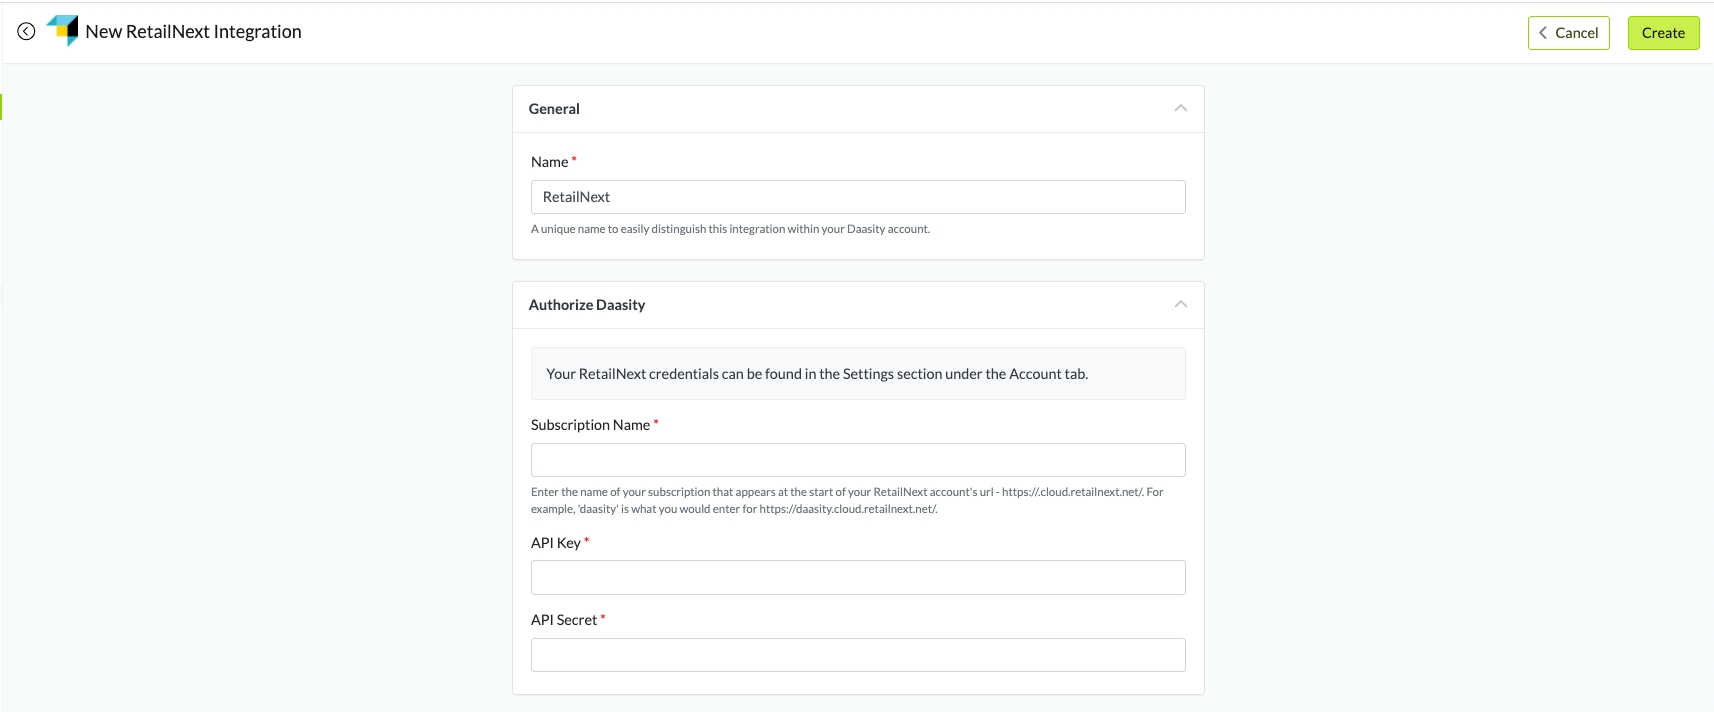Click the Daasity logo icon
The height and width of the screenshot is (712, 1714).
pyautogui.click(x=63, y=31)
